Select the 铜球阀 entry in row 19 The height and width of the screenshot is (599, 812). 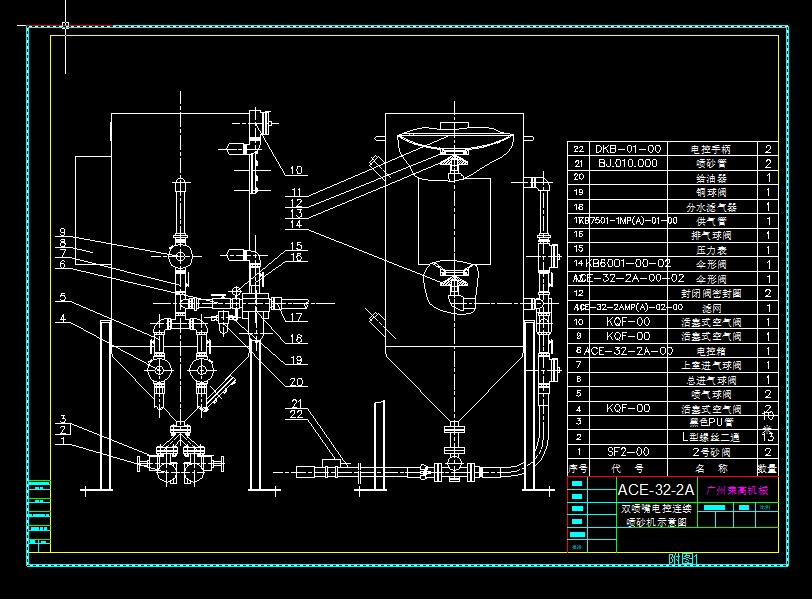click(x=711, y=193)
